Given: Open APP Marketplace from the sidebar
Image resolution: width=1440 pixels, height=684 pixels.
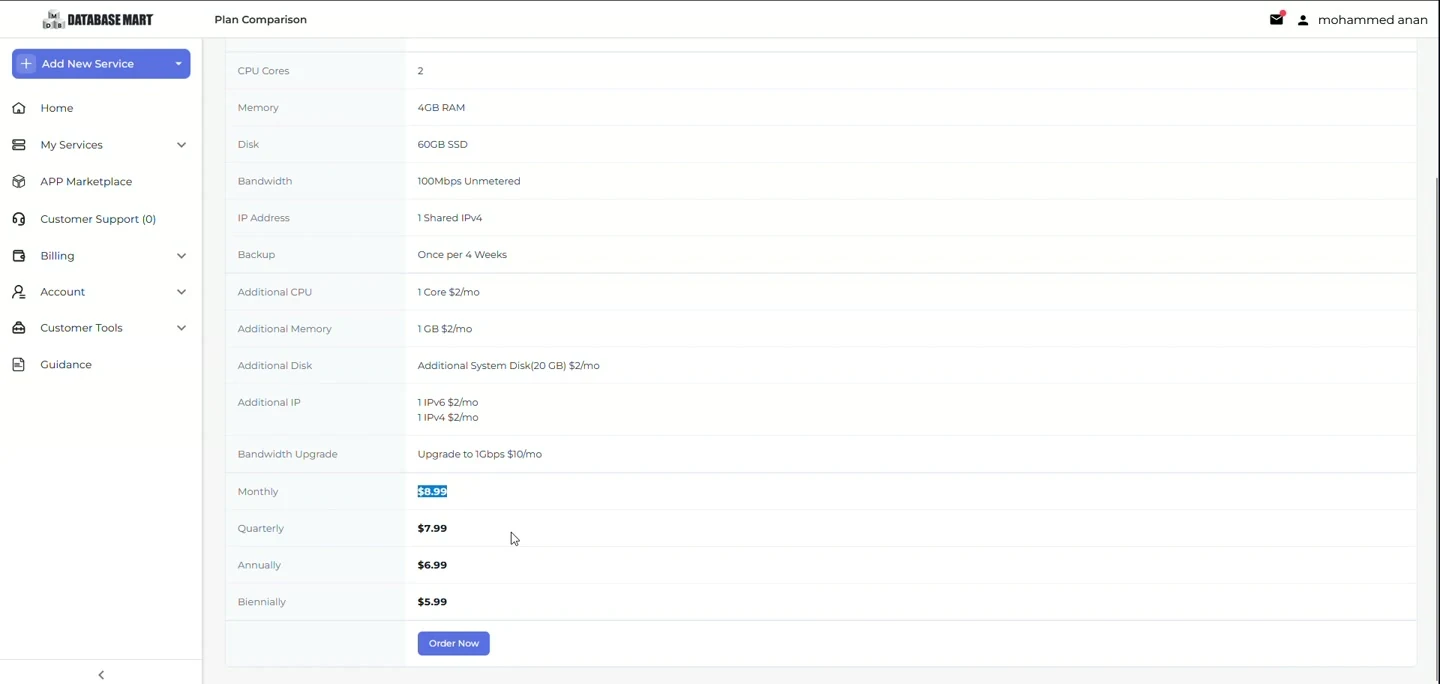Looking at the screenshot, I should [86, 182].
